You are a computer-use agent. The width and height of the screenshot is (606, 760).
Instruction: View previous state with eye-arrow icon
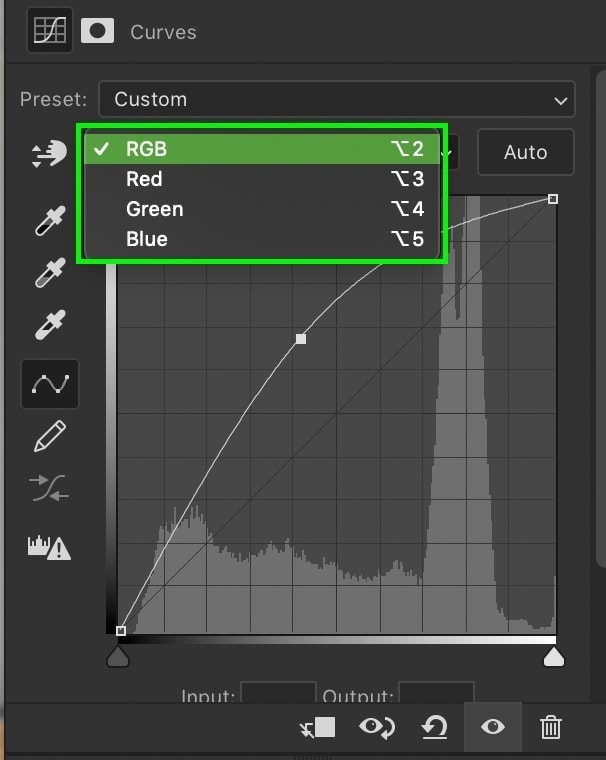377,728
